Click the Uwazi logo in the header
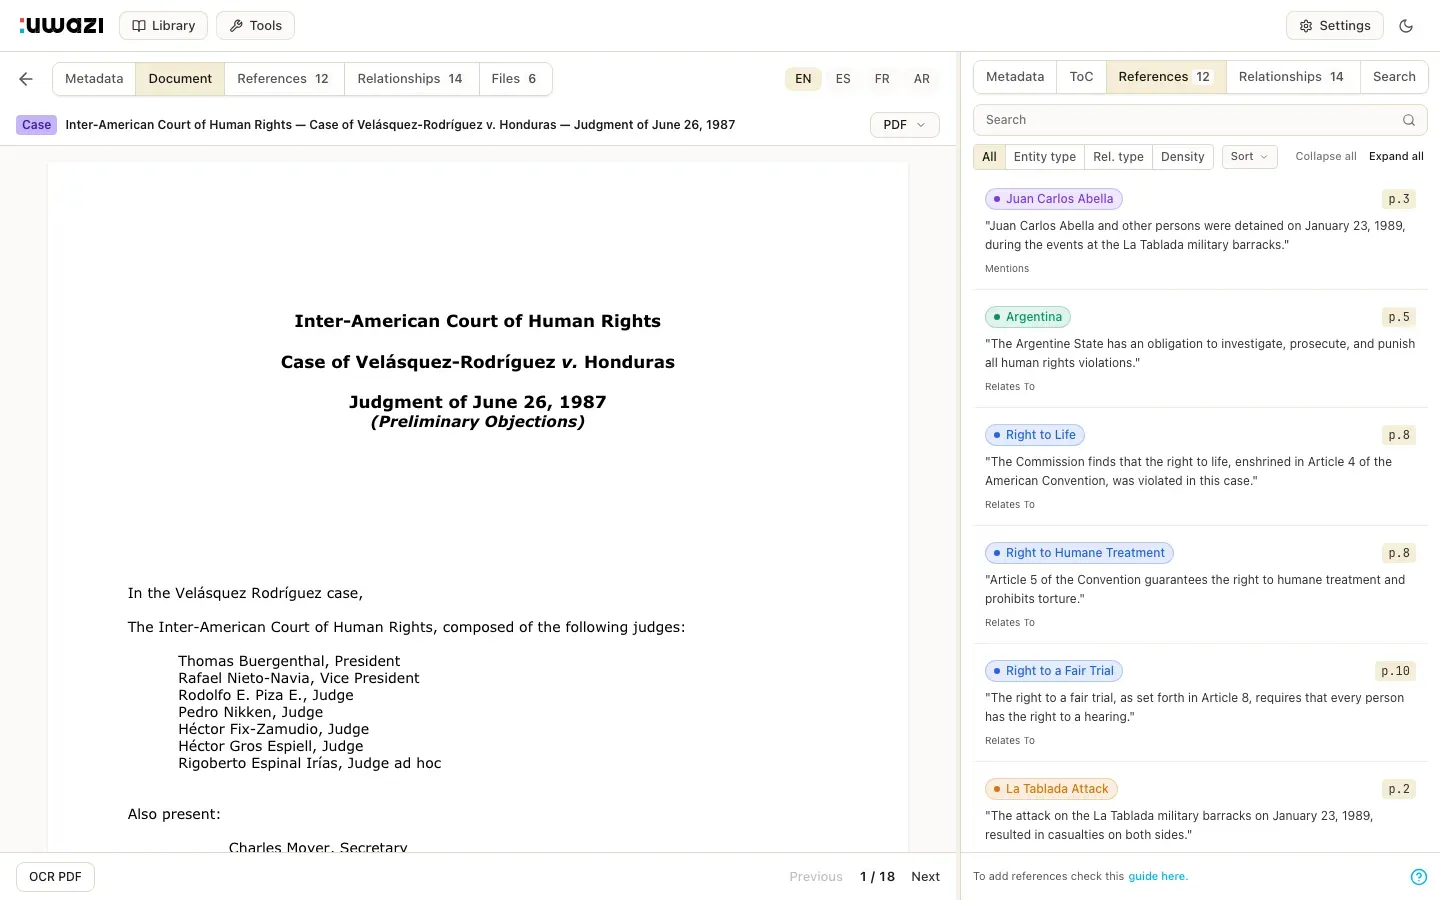Image resolution: width=1440 pixels, height=900 pixels. click(61, 25)
